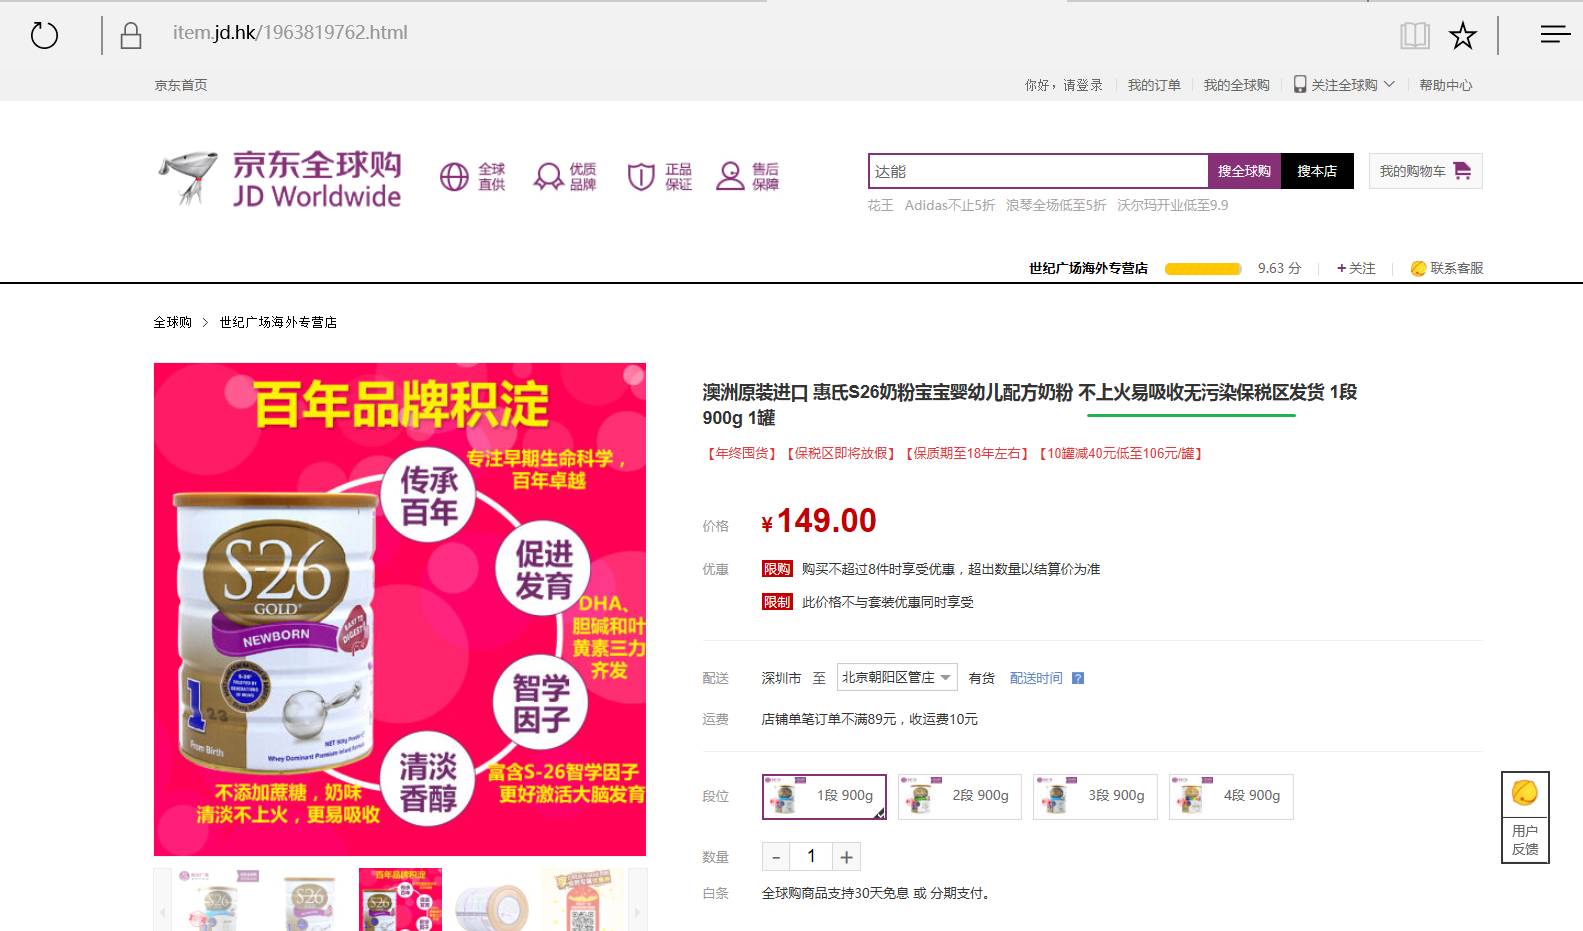
Task: Select third highlighted pink thumbnail
Action: coord(400,900)
